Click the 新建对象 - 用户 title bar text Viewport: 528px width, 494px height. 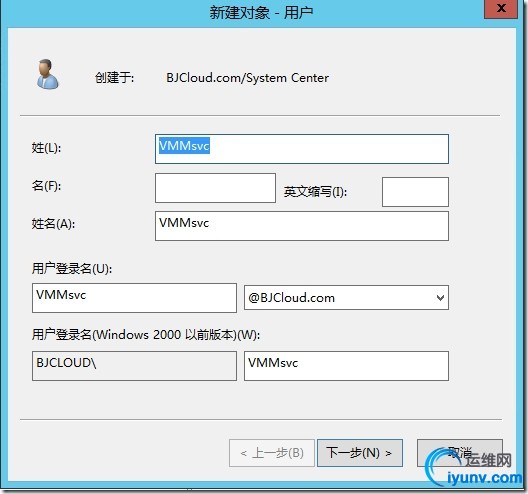click(x=261, y=13)
